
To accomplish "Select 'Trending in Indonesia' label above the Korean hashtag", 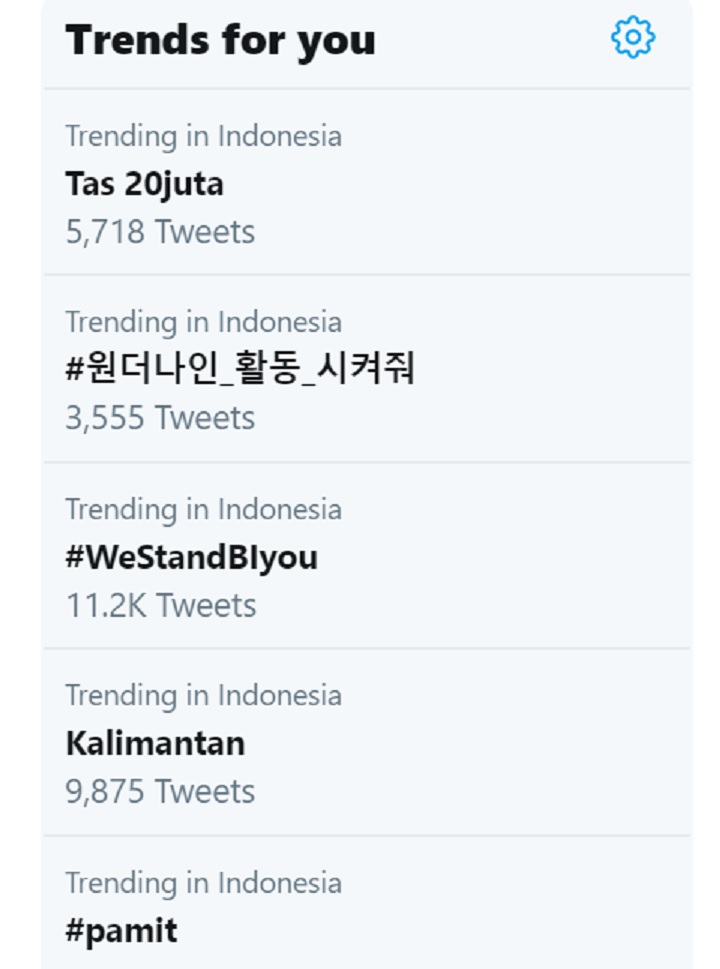I will click(x=203, y=323).
